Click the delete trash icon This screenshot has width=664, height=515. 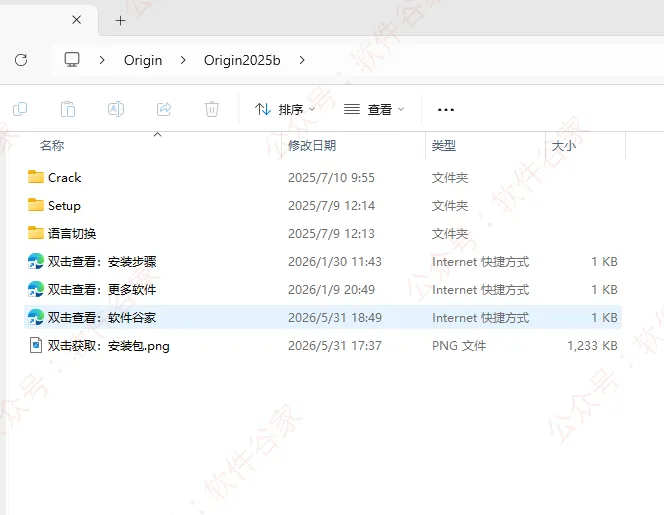point(212,109)
